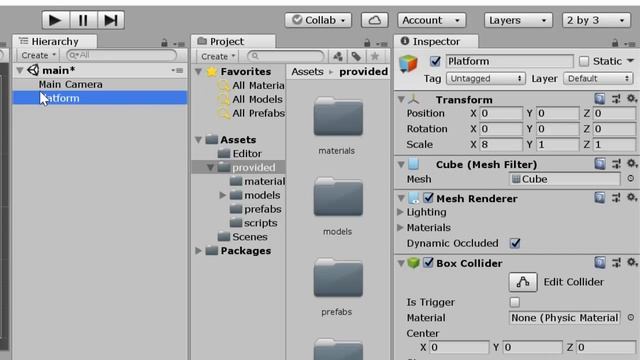The image size is (640, 360).
Task: Open the main scene options menu
Action: tap(178, 70)
